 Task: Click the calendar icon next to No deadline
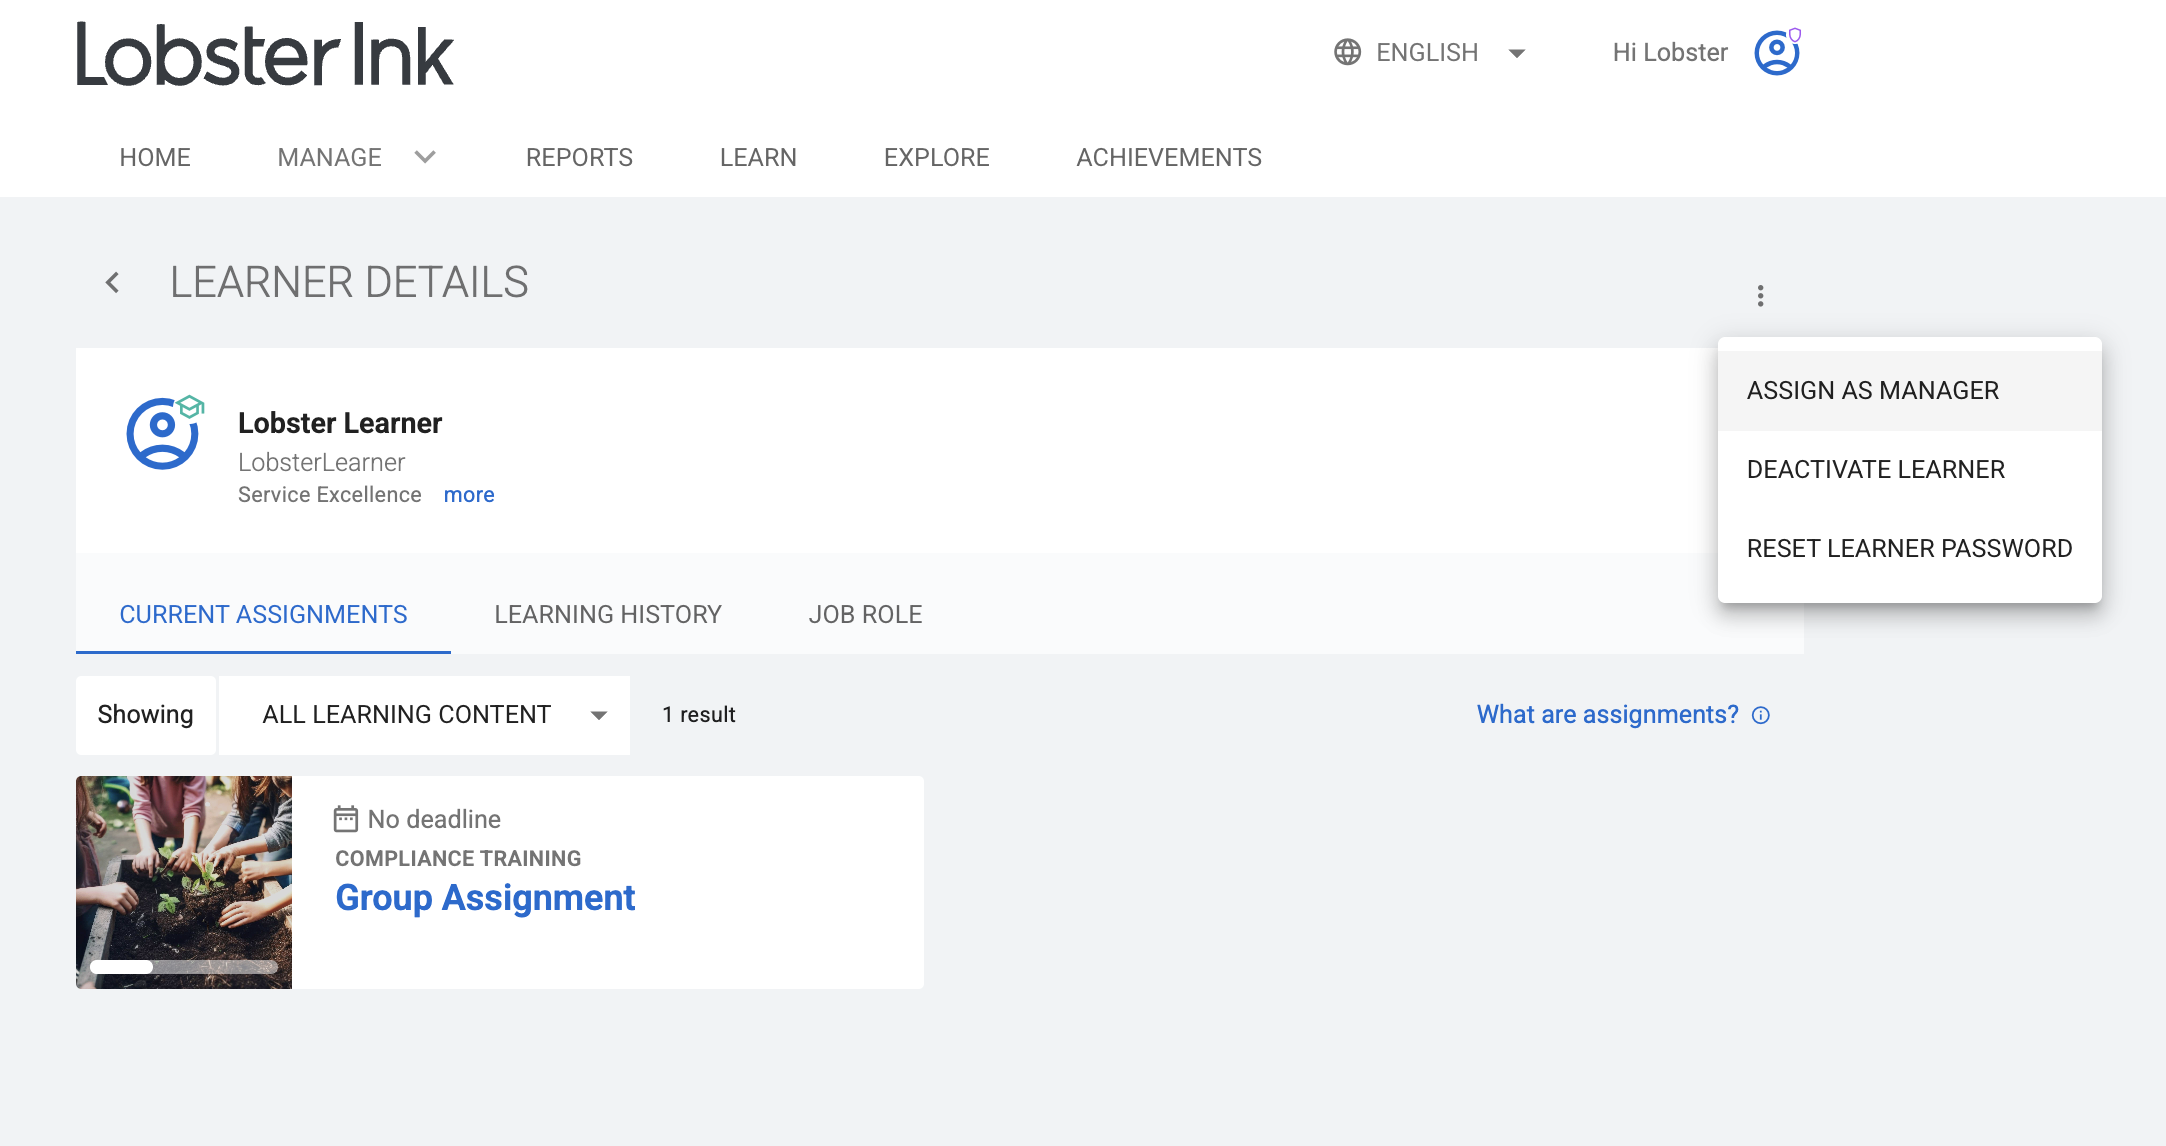tap(346, 819)
